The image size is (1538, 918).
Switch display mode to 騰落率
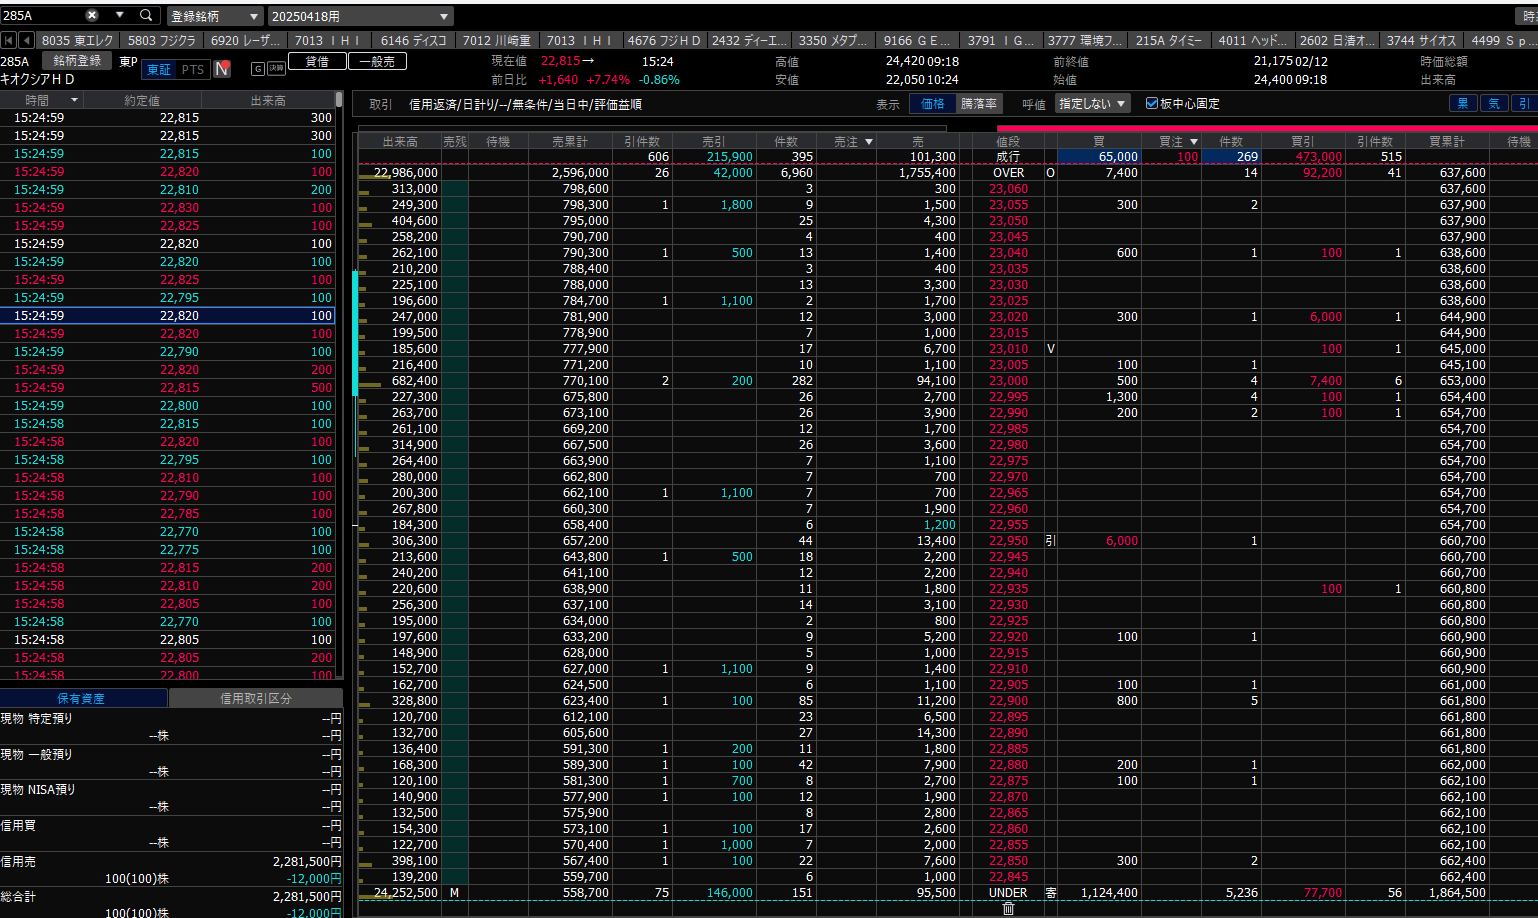click(979, 104)
